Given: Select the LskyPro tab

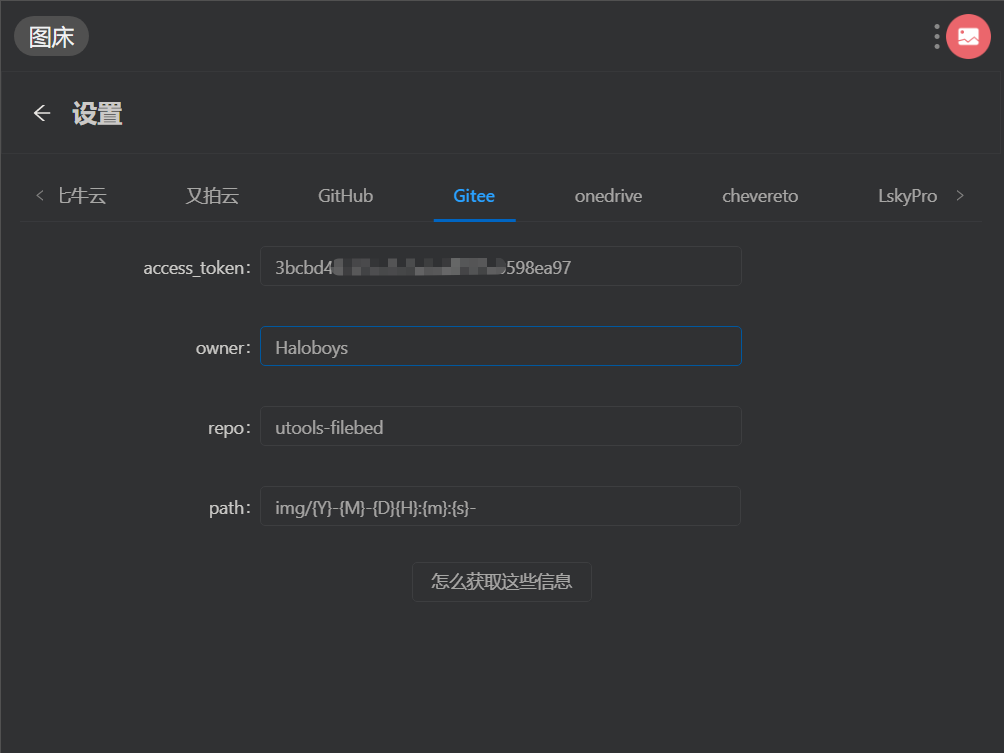Looking at the screenshot, I should pos(907,195).
